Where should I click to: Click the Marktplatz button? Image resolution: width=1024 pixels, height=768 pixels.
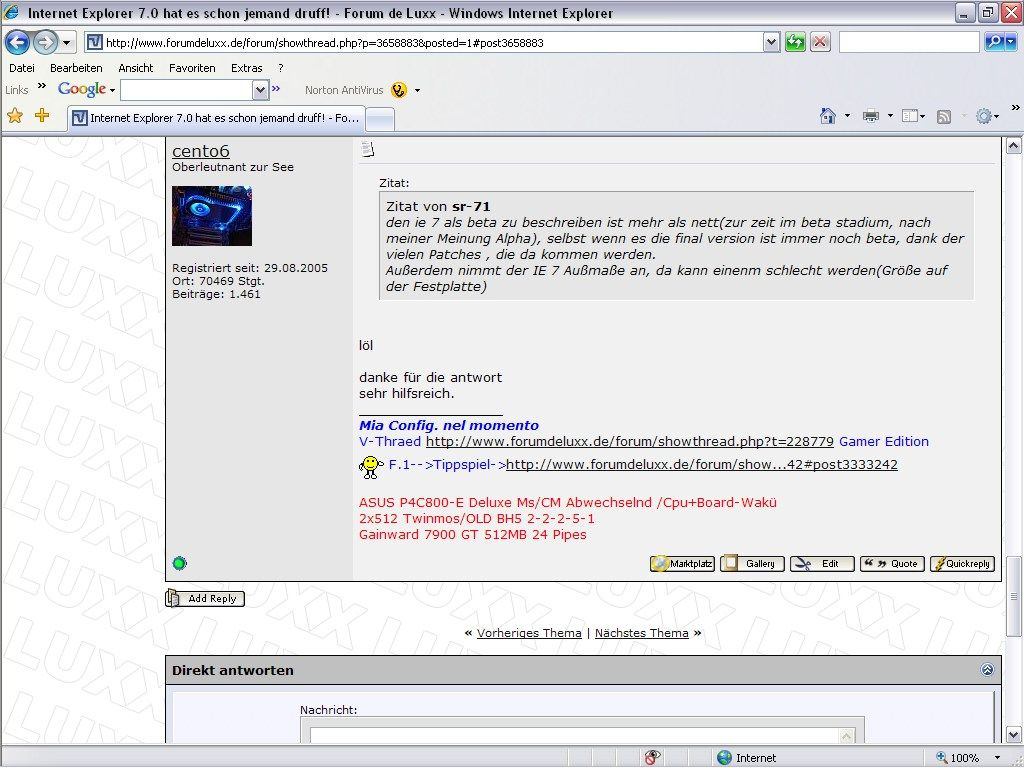(x=682, y=564)
